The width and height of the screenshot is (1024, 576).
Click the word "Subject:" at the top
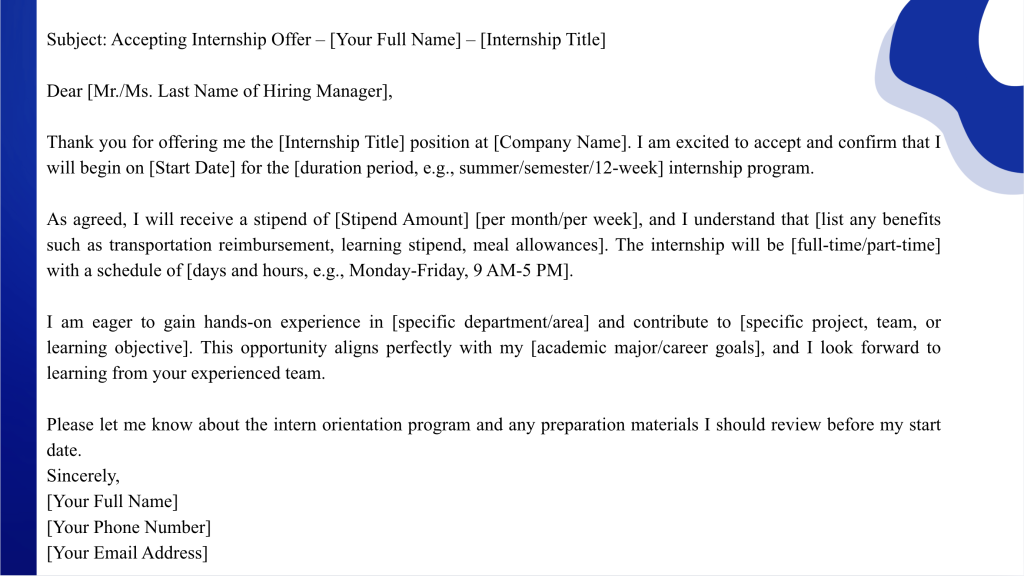click(76, 40)
